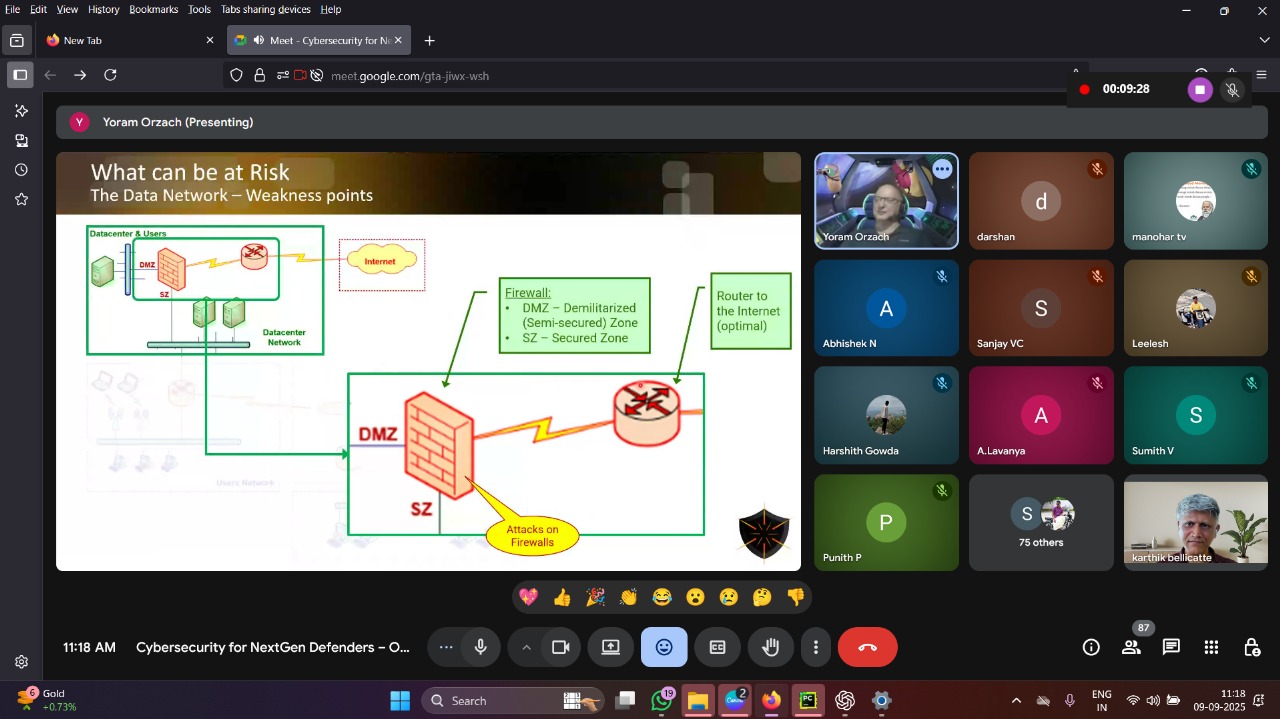Screen dimensions: 1280x719
Task: Click the red Leave call button
Action: (867, 647)
